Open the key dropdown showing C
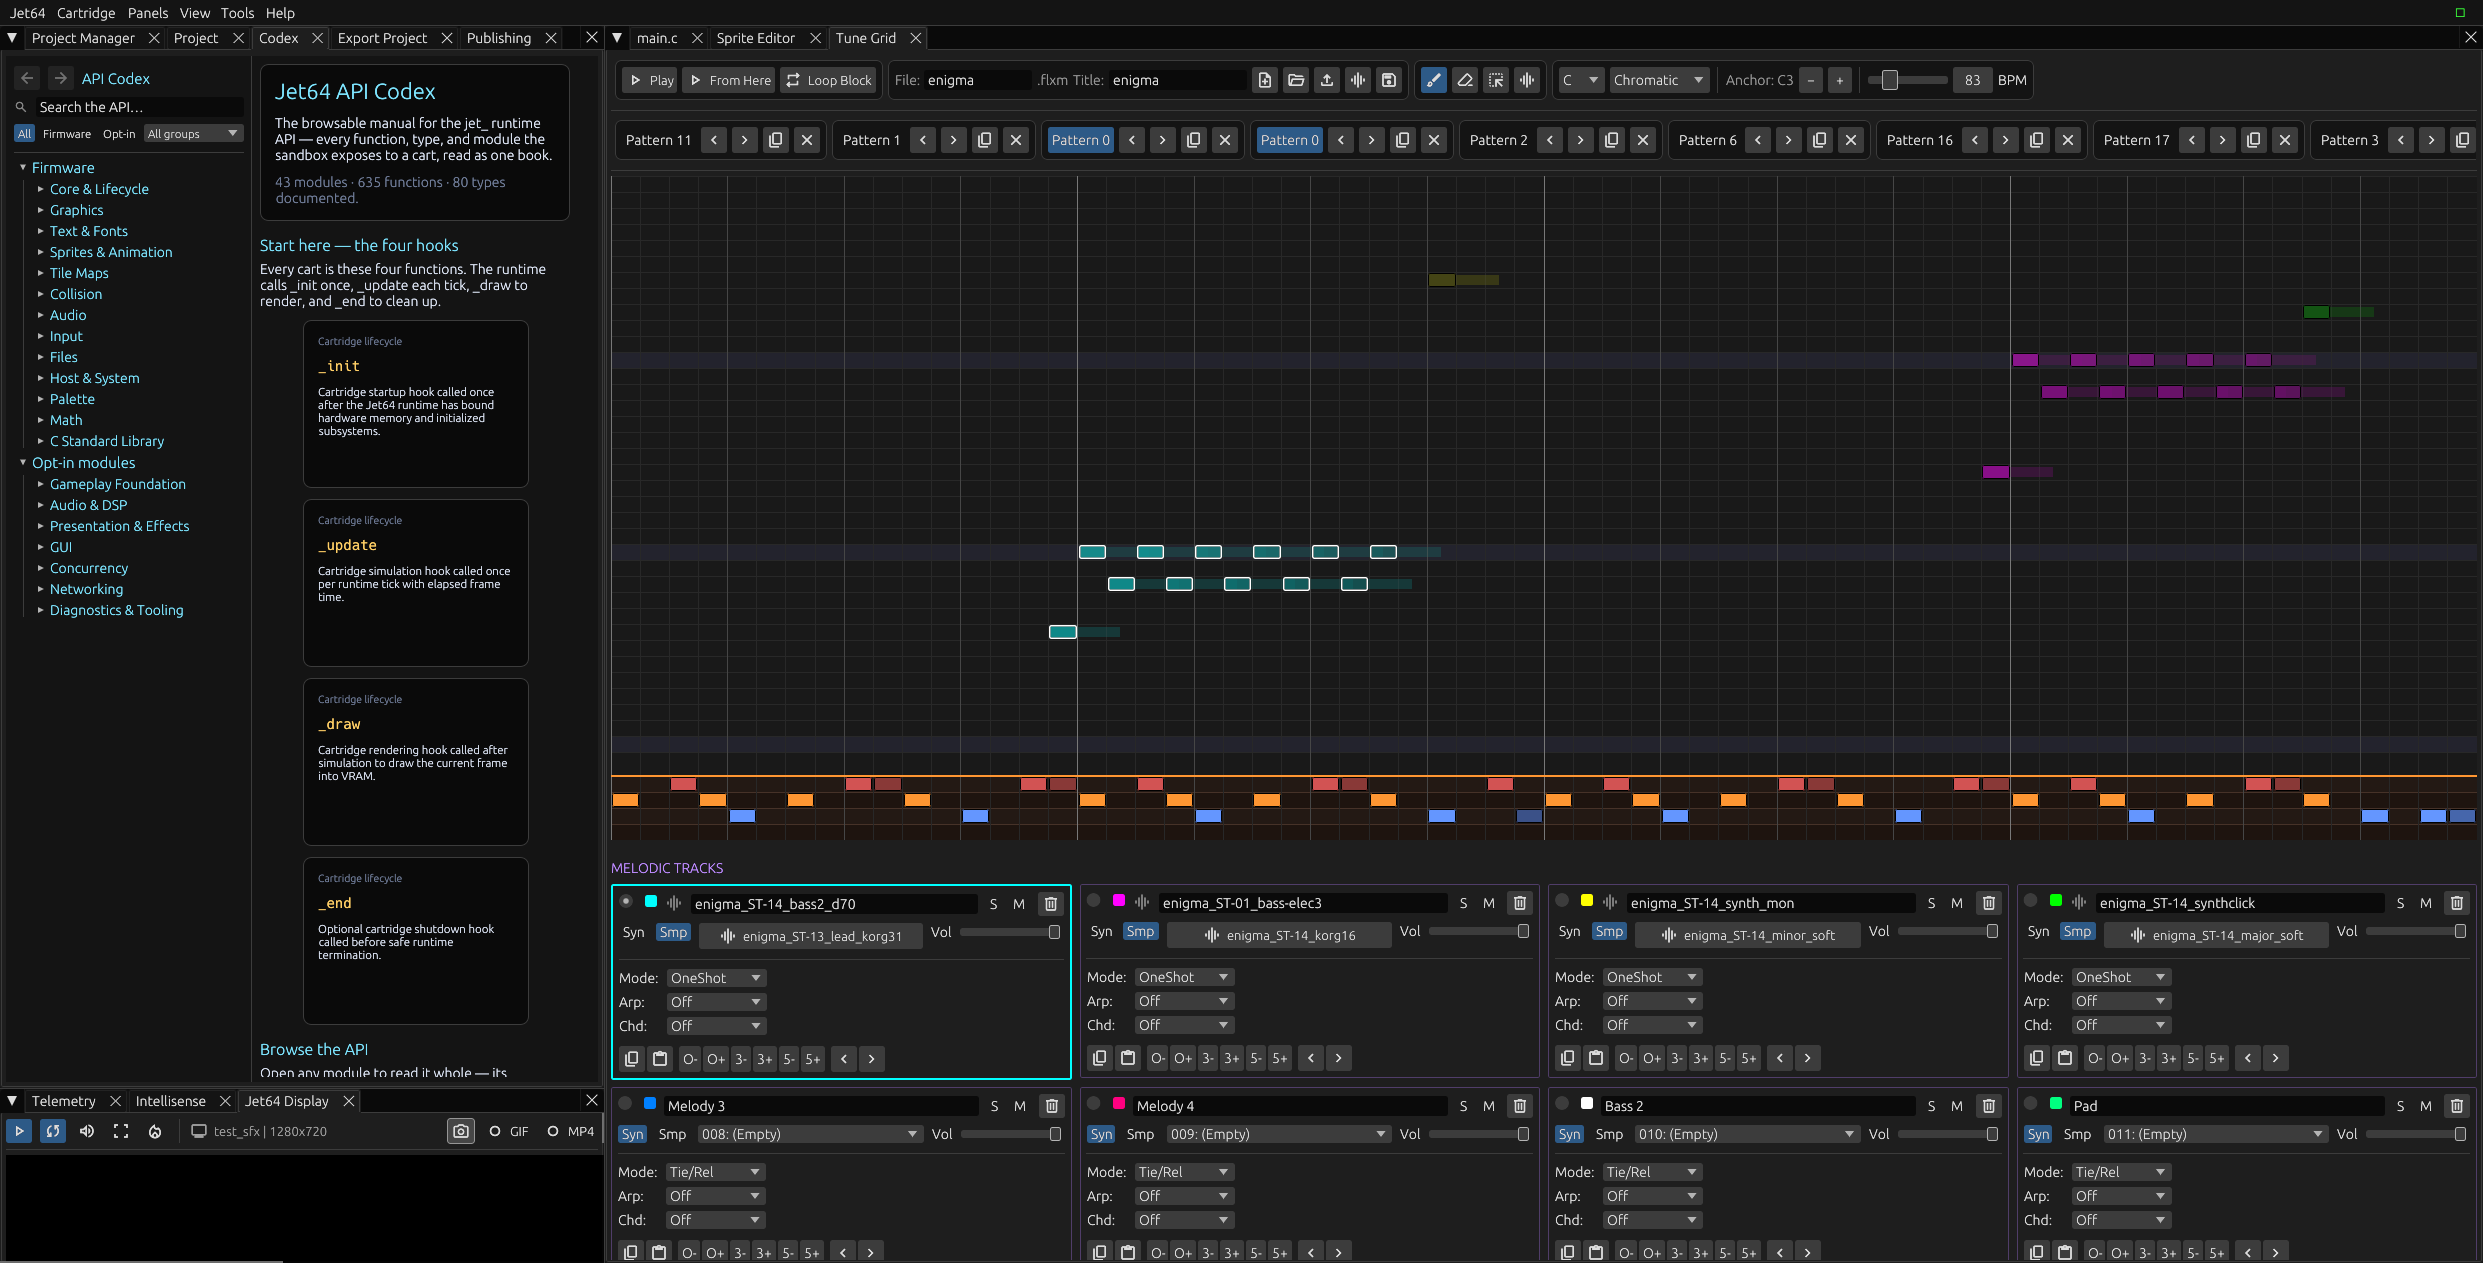Screen dimensions: 2483x1263 click(1581, 80)
